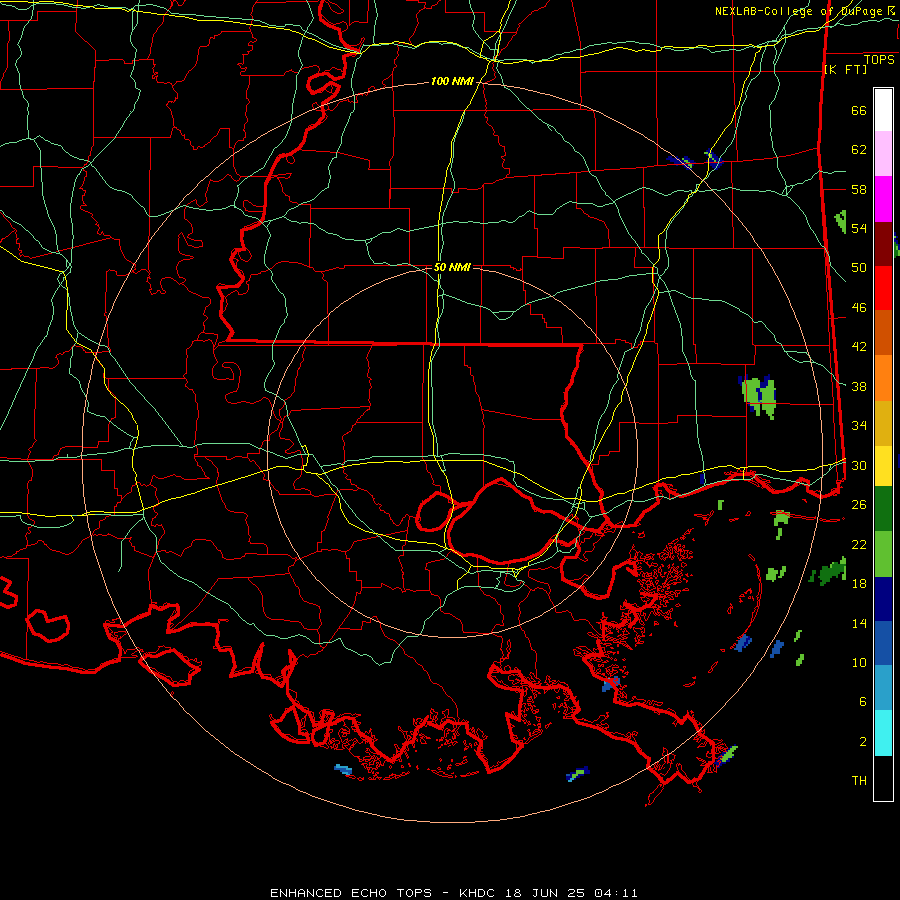Select the bright yellow legend swatch
This screenshot has width=900, height=900.
[x=883, y=466]
